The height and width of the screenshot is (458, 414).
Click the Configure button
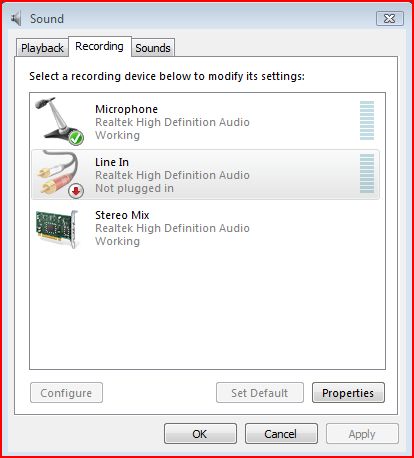[x=66, y=393]
